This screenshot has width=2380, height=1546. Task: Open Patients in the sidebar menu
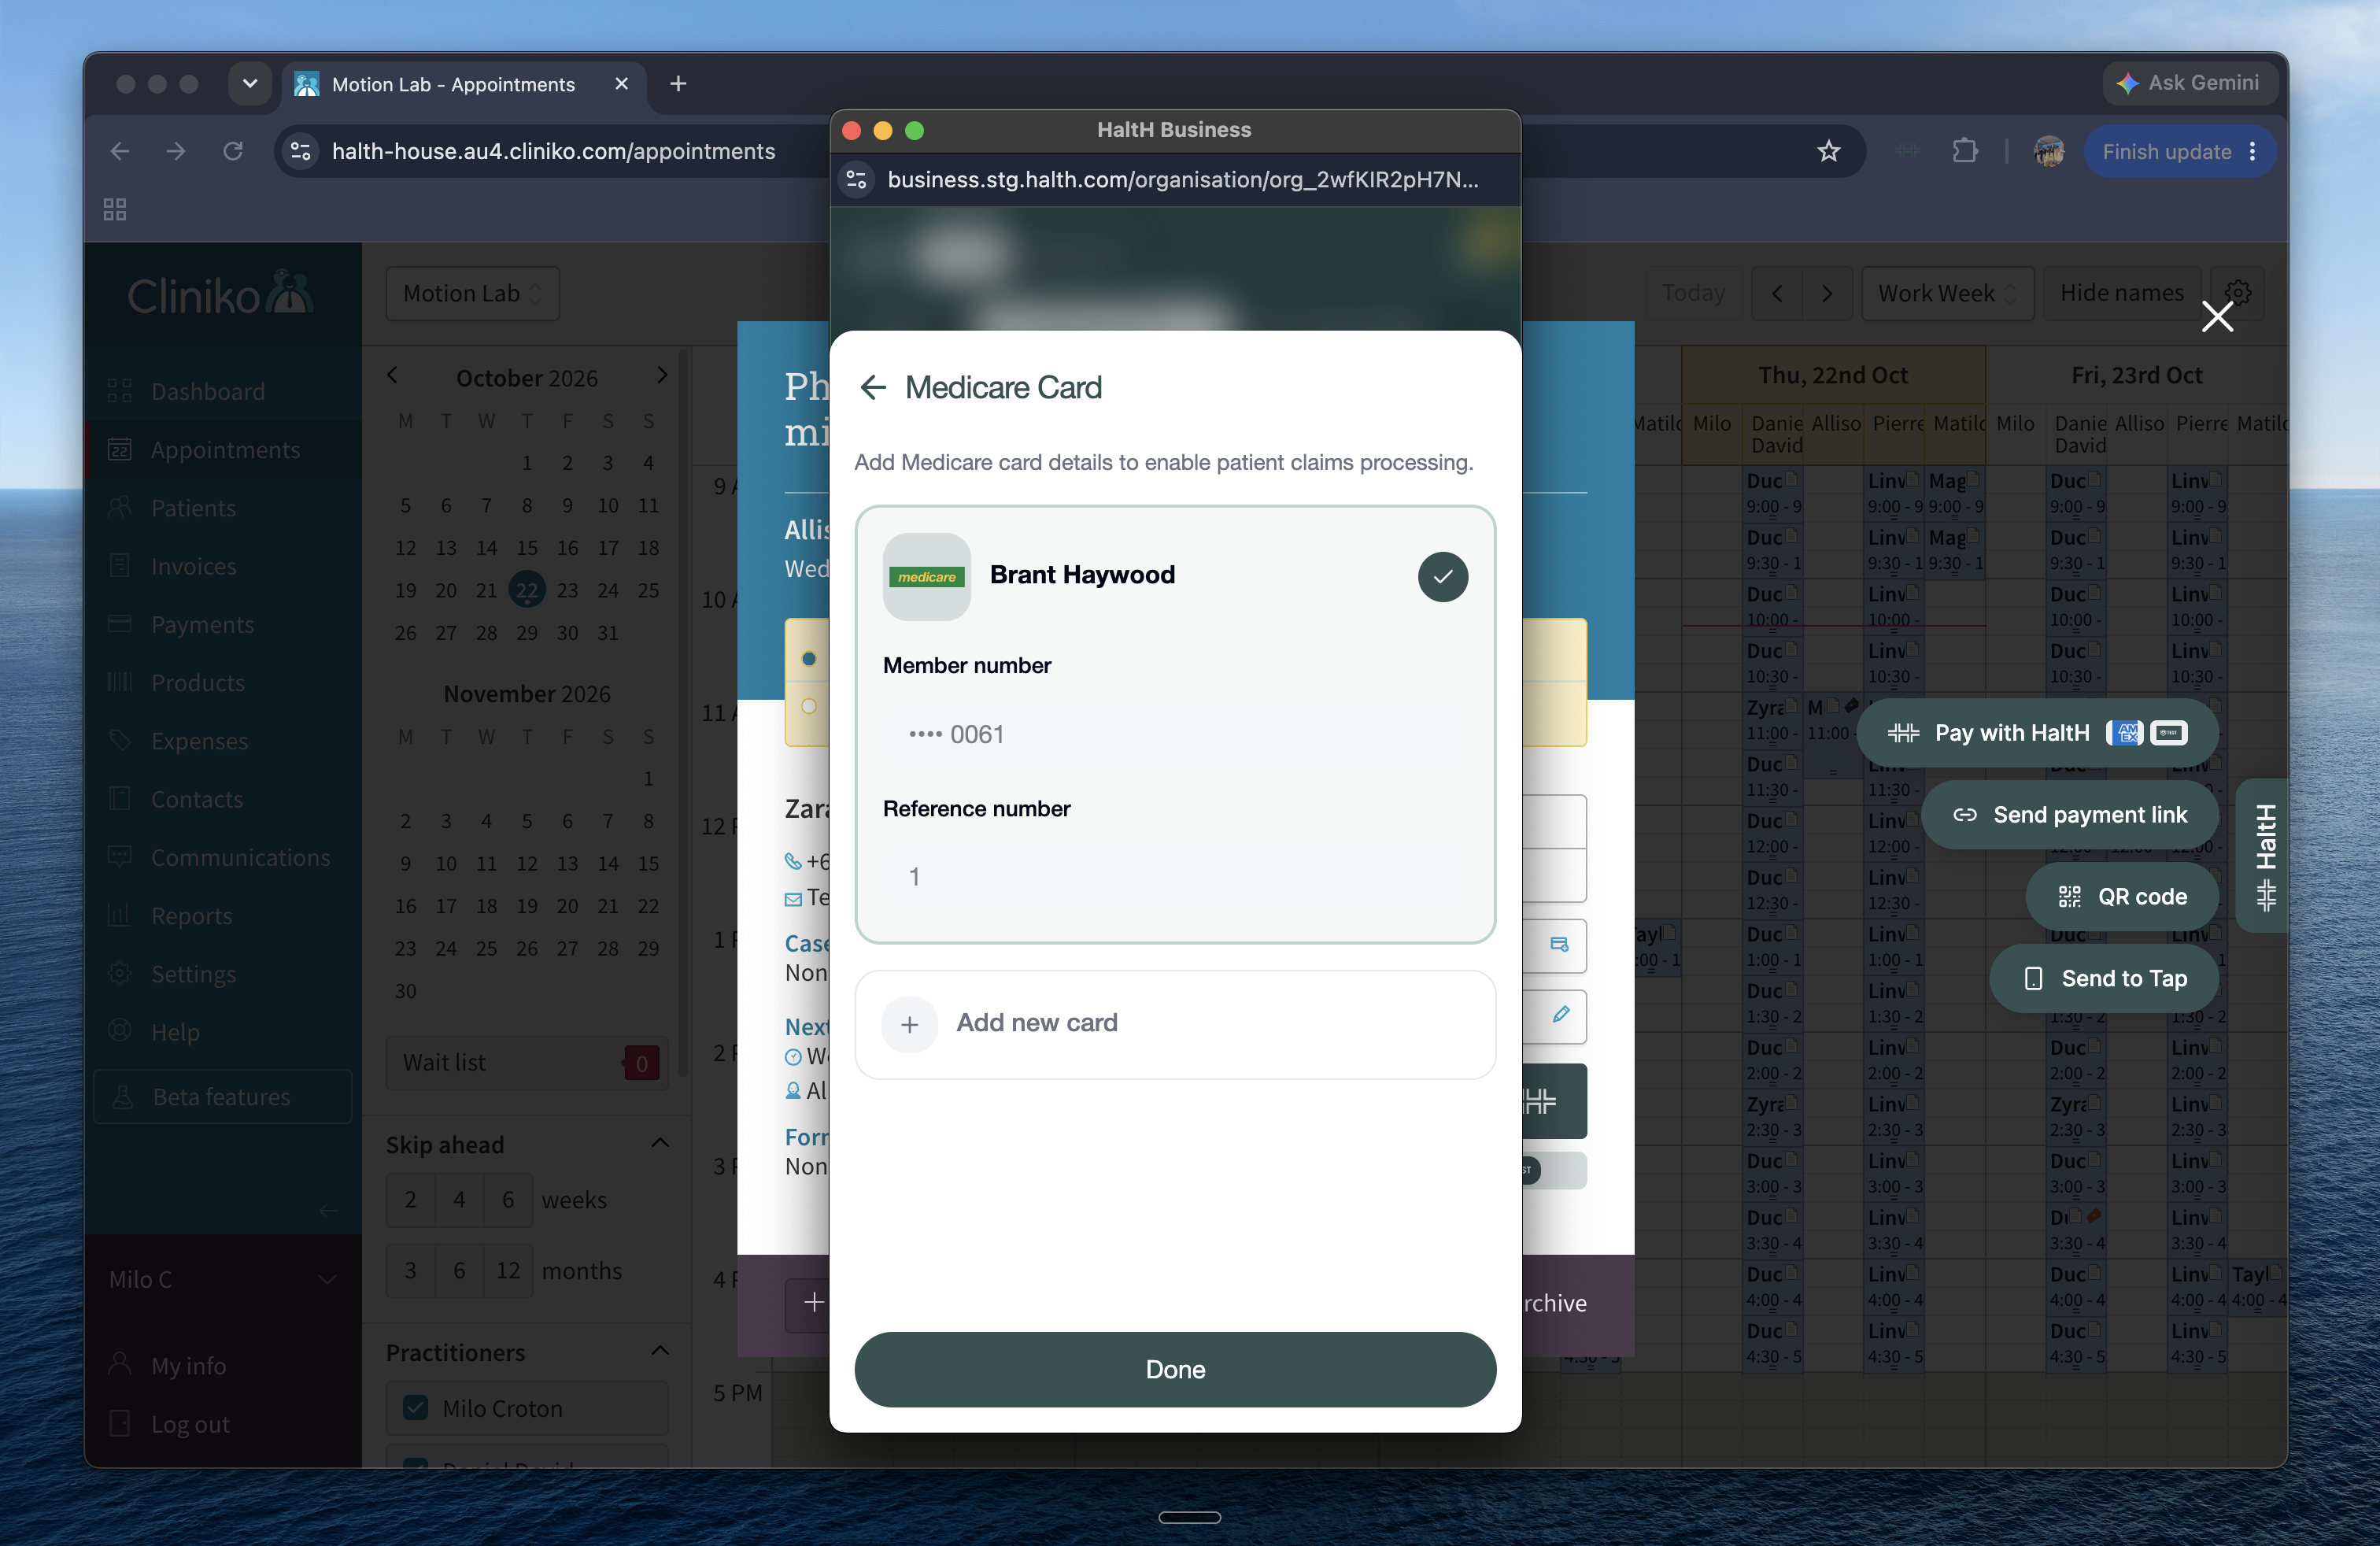[x=193, y=508]
